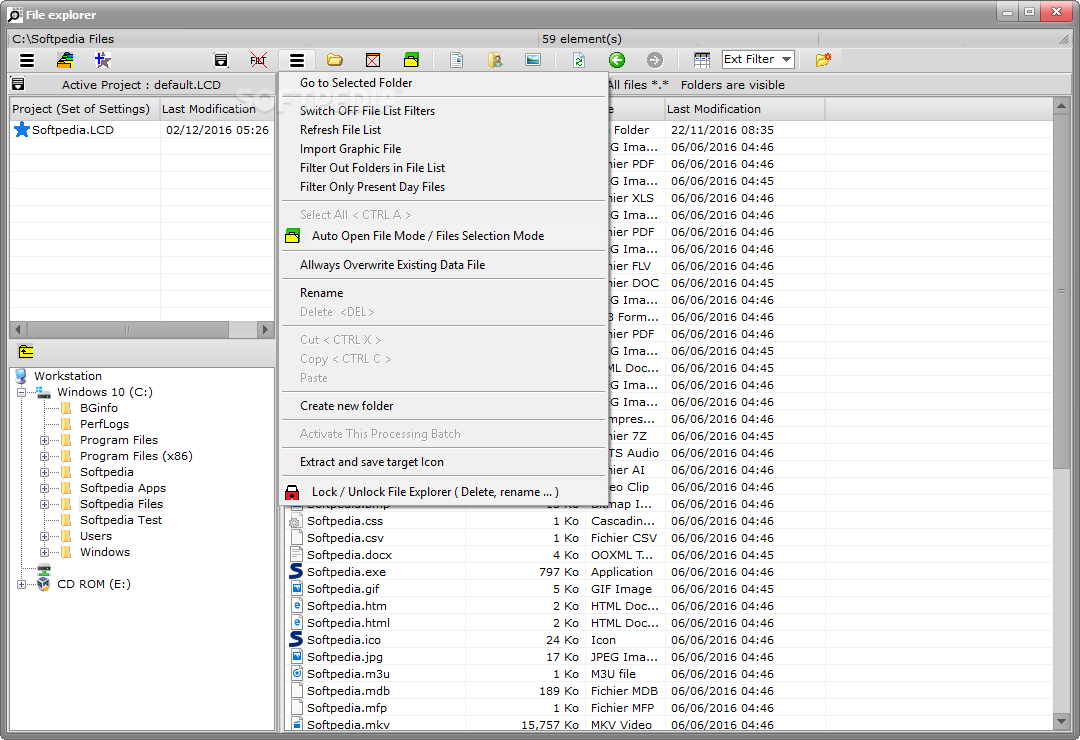The image size is (1080, 740).
Task: Click the grey forward arrow icon
Action: pyautogui.click(x=655, y=60)
